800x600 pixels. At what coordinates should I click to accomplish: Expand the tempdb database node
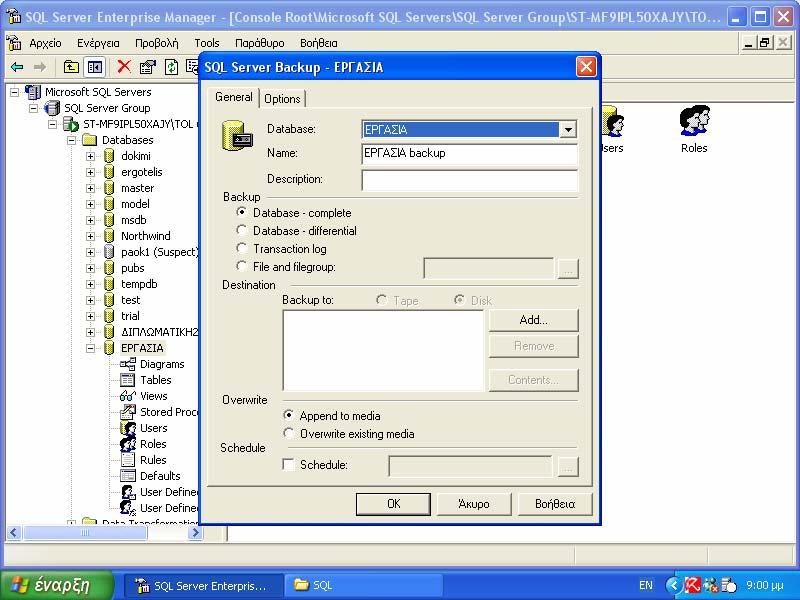pyautogui.click(x=90, y=284)
